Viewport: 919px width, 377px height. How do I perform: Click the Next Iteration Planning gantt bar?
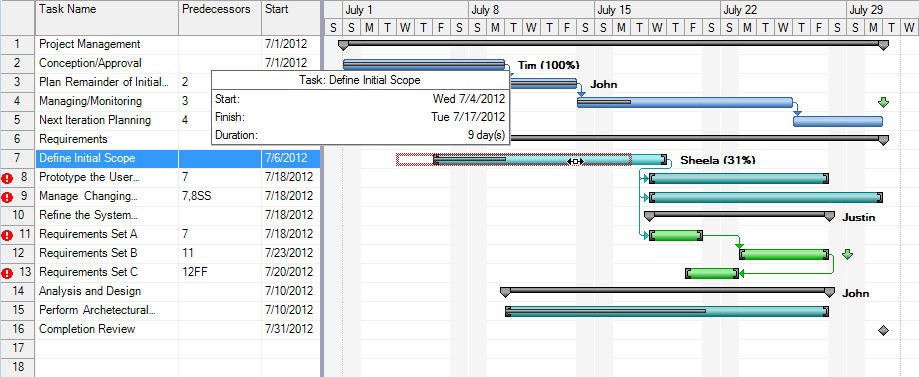[838, 121]
